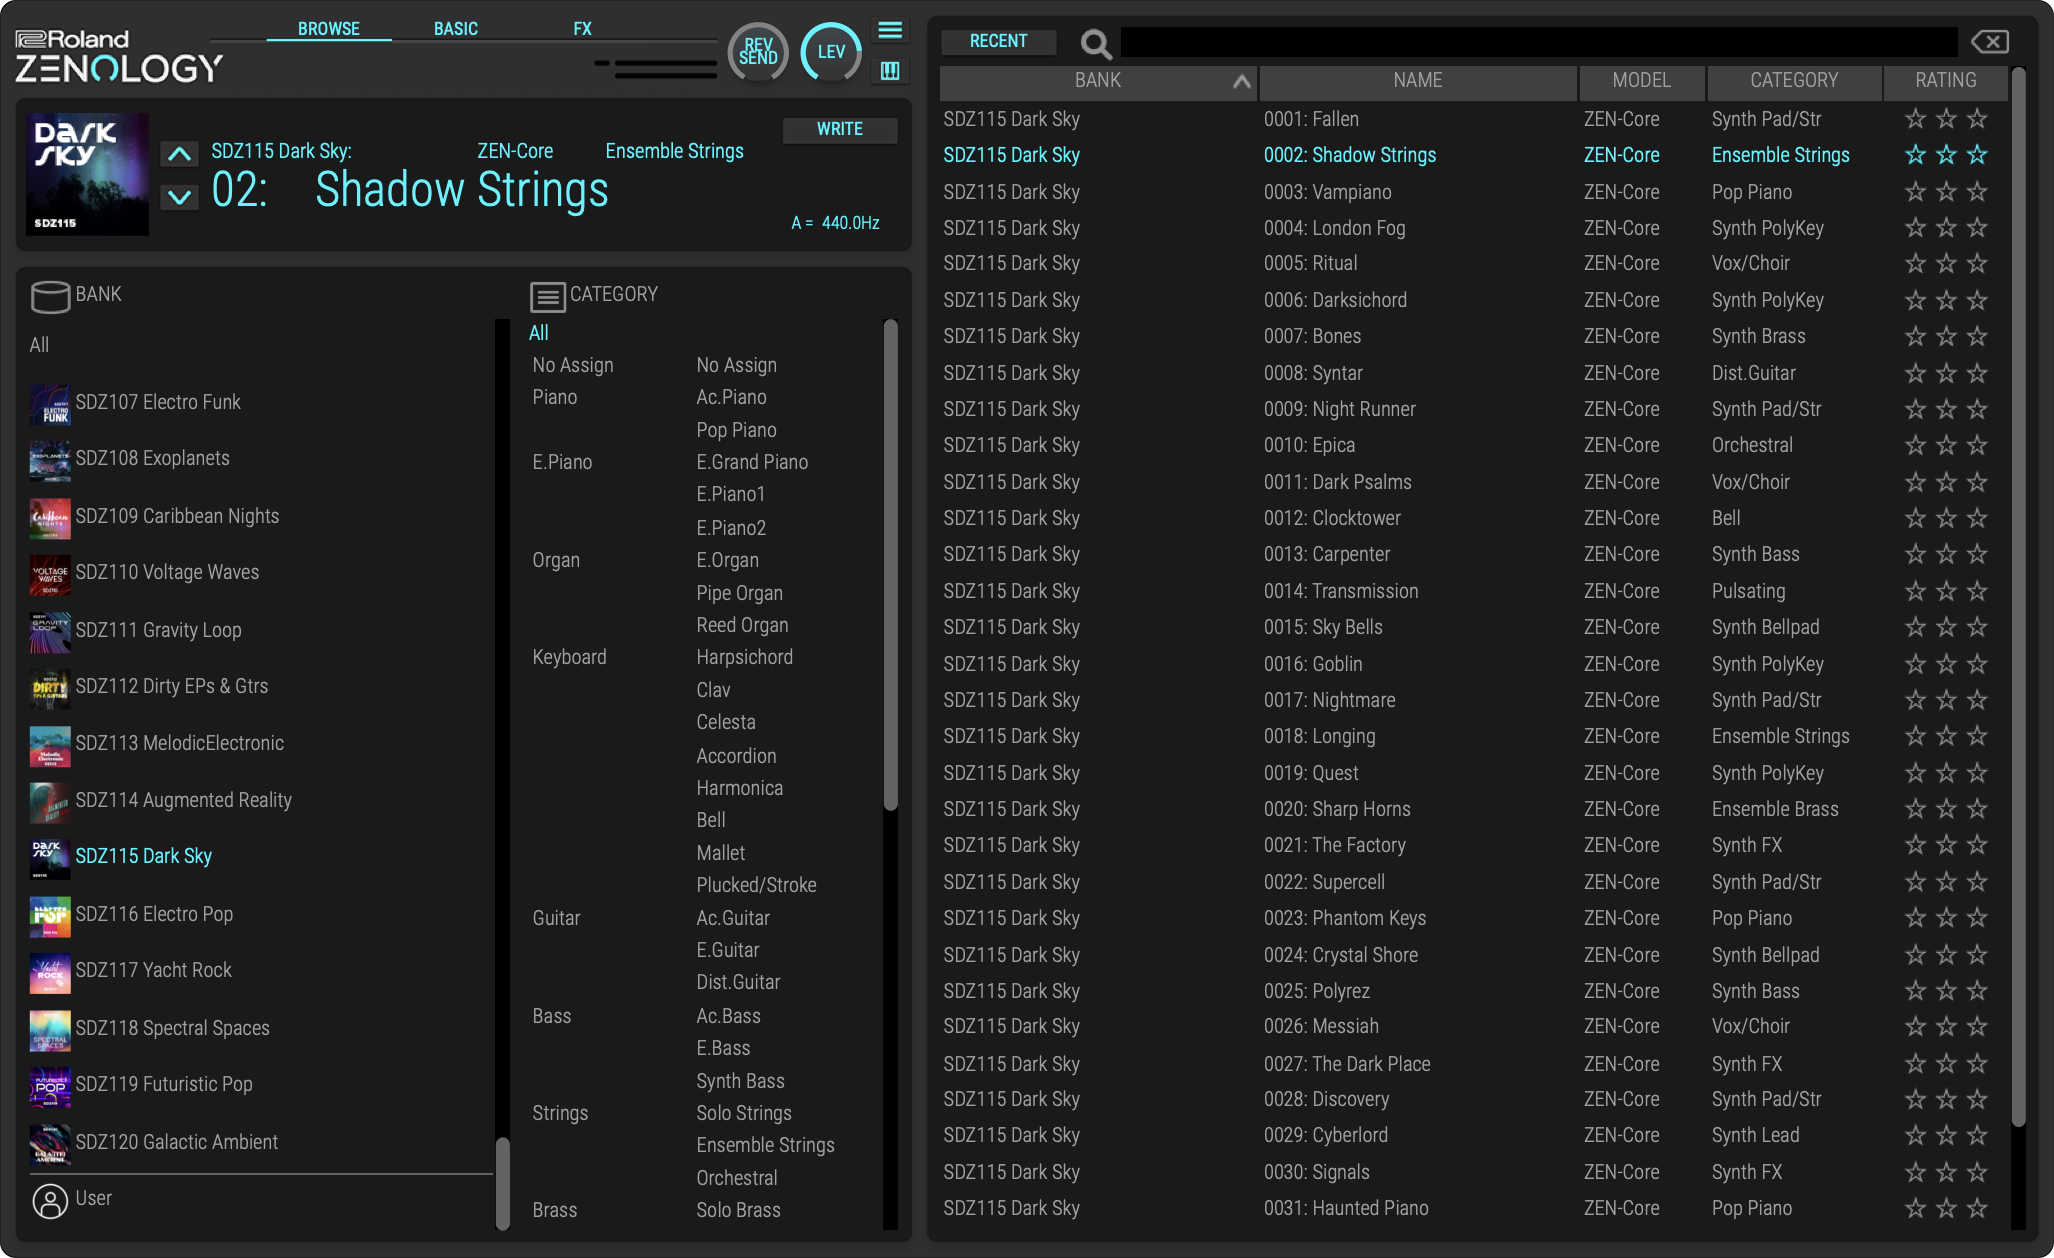2054x1258 pixels.
Task: Sort list by MODEL column header
Action: (x=1642, y=81)
